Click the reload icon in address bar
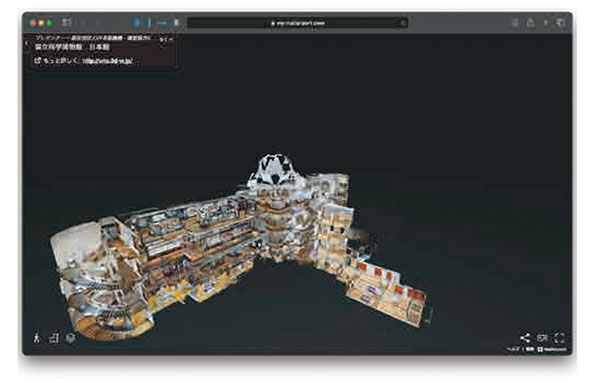Image resolution: width=594 pixels, height=379 pixels. pyautogui.click(x=403, y=23)
